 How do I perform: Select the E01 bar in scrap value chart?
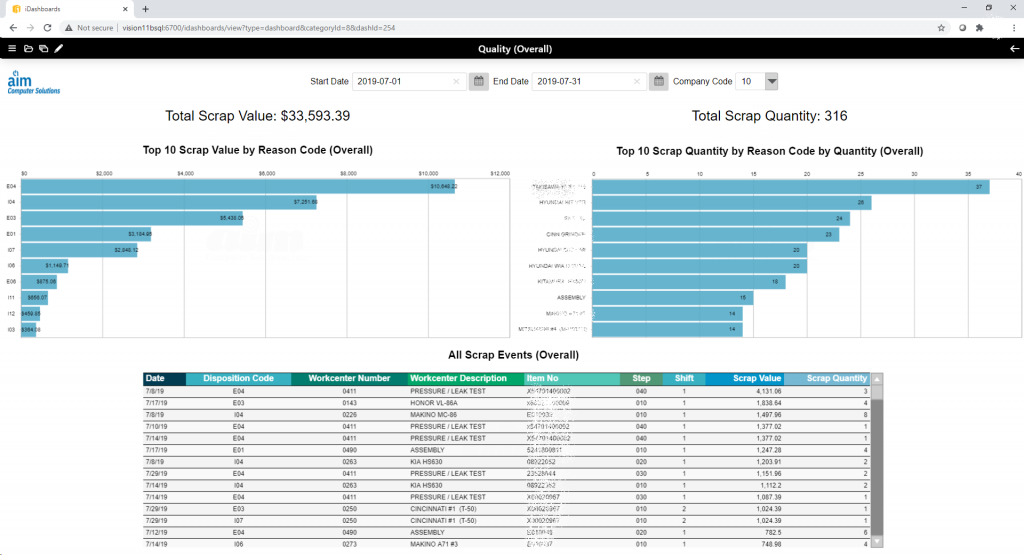tap(86, 234)
